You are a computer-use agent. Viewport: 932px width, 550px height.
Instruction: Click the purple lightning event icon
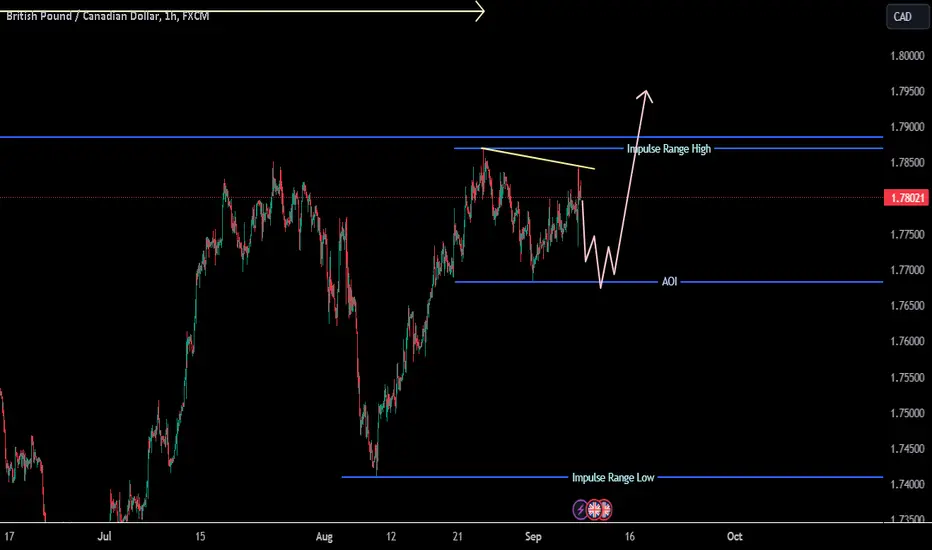580,510
